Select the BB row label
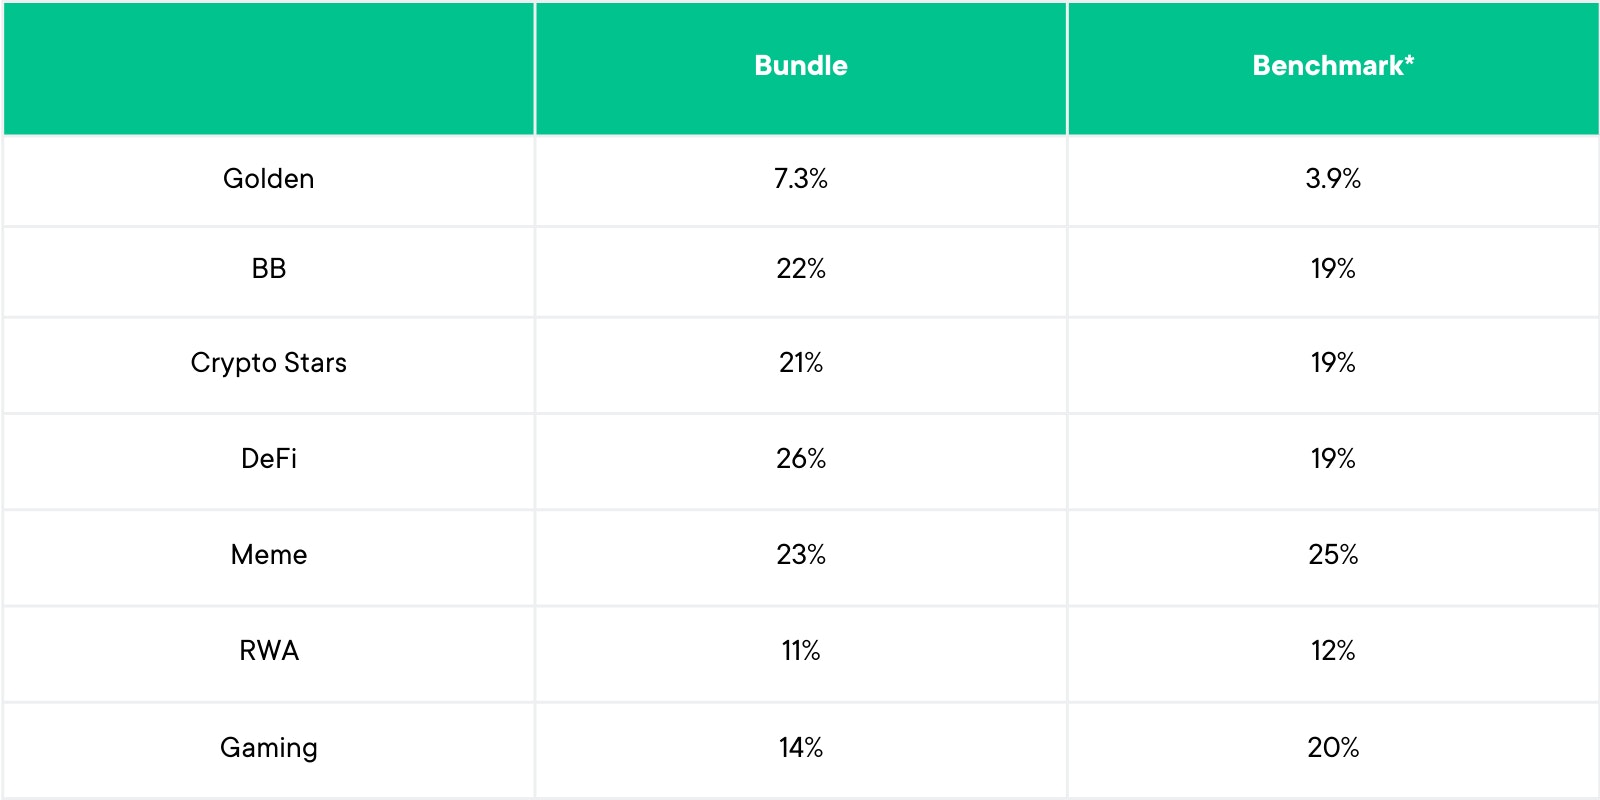Viewport: 1600px width, 800px height. (x=269, y=269)
